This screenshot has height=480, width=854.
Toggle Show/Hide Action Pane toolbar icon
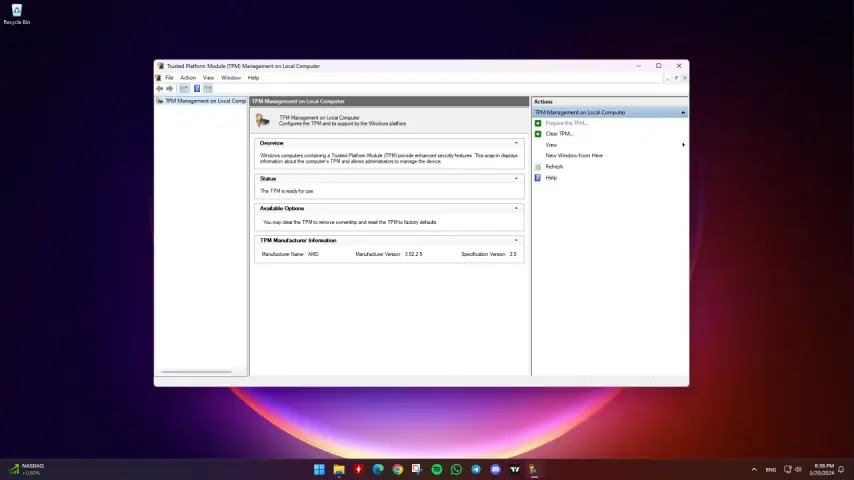pyautogui.click(x=208, y=89)
